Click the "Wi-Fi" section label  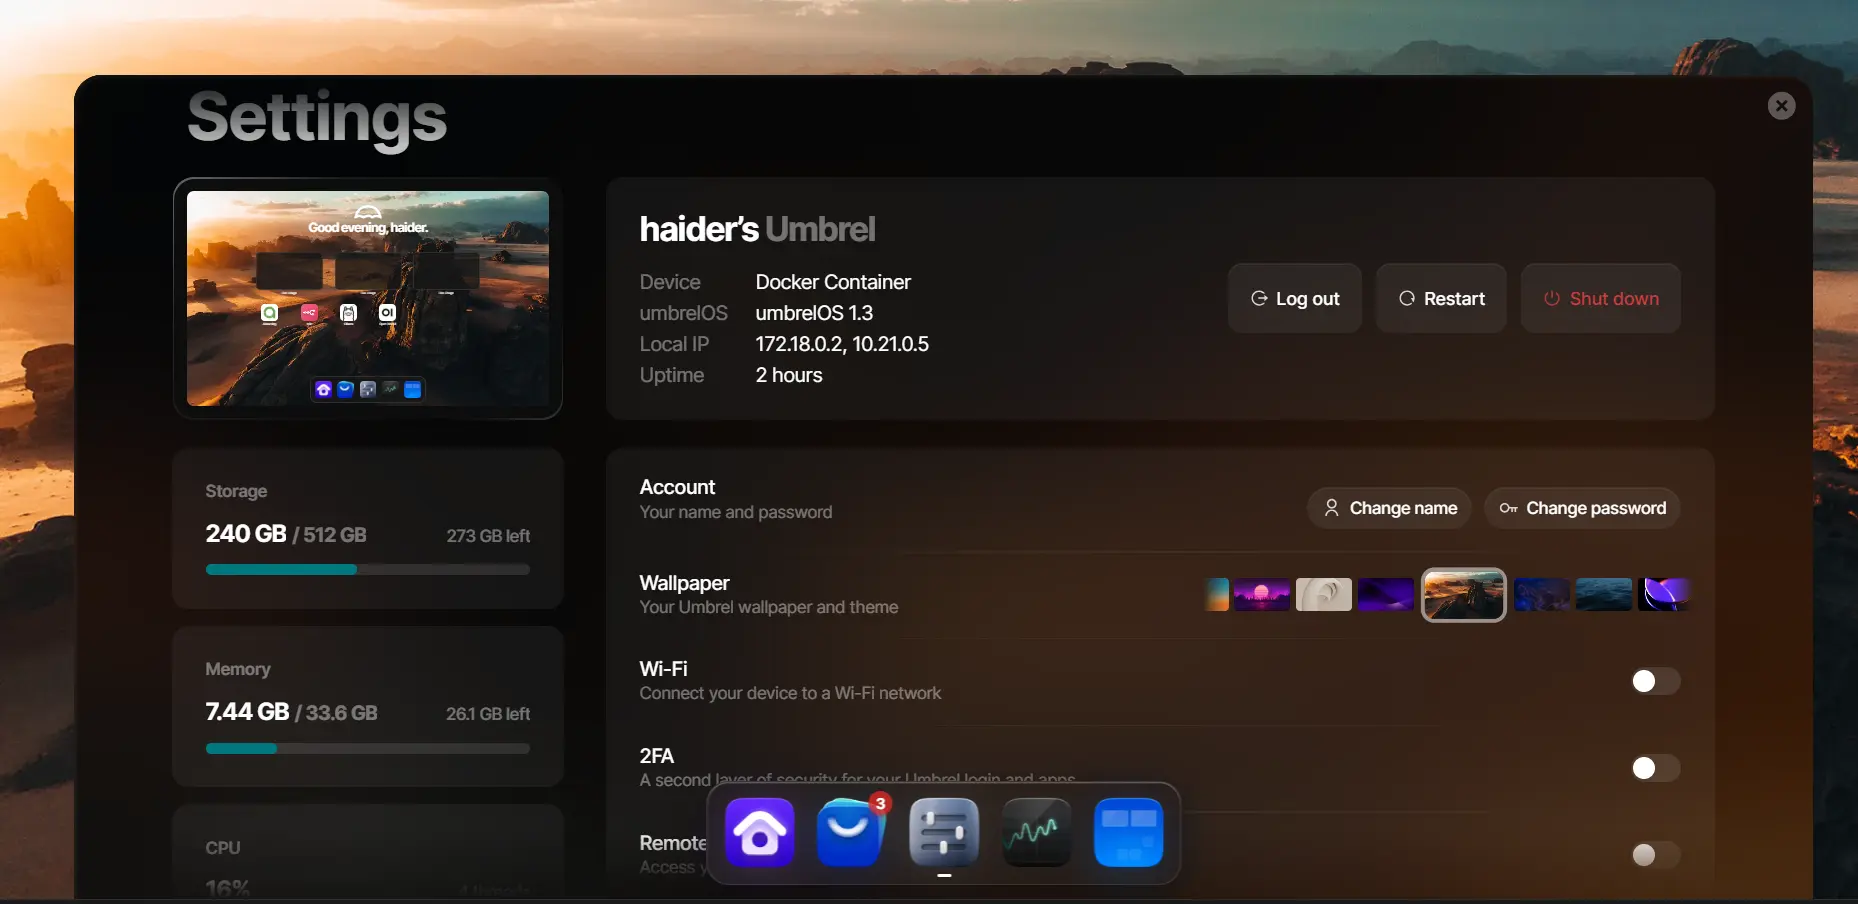point(663,669)
